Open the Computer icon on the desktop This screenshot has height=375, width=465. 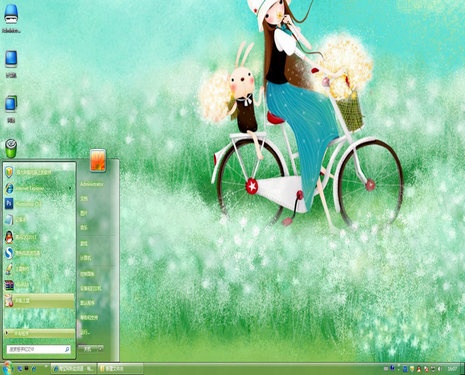[x=11, y=64]
